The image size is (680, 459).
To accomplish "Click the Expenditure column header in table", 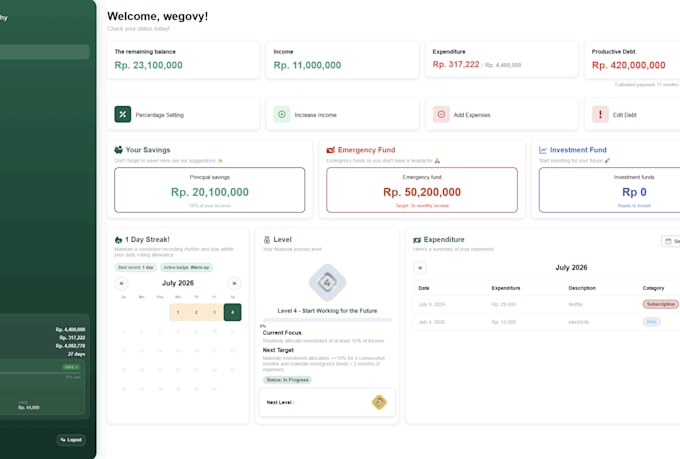I will (x=506, y=288).
